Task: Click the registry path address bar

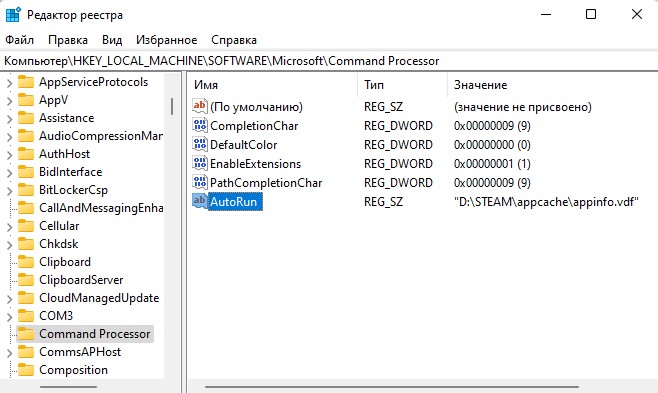Action: [x=329, y=61]
